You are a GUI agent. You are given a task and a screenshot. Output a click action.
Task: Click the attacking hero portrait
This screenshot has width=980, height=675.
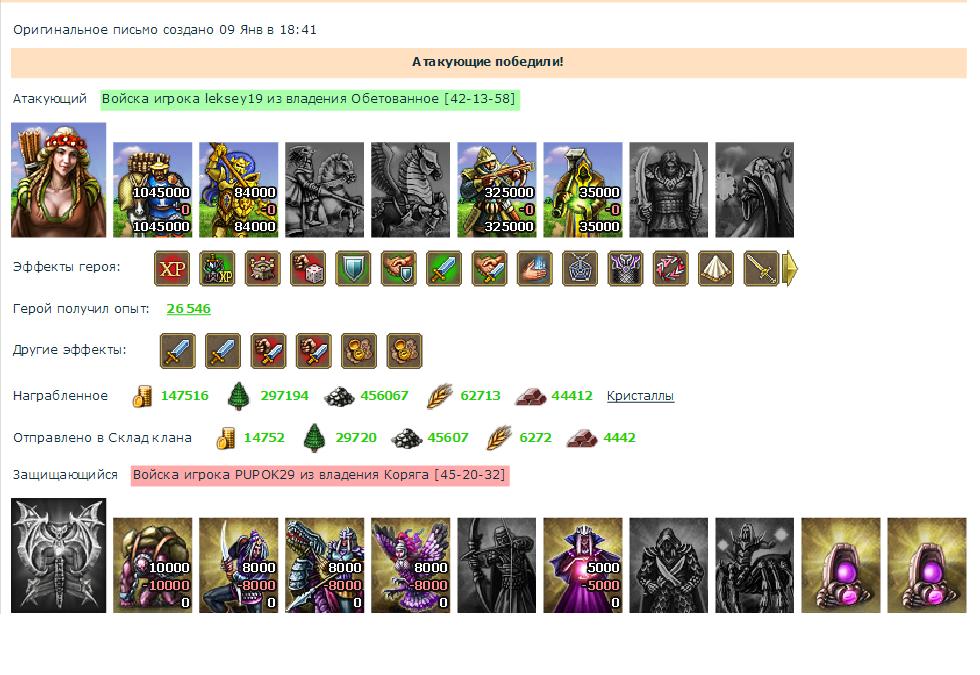(59, 180)
